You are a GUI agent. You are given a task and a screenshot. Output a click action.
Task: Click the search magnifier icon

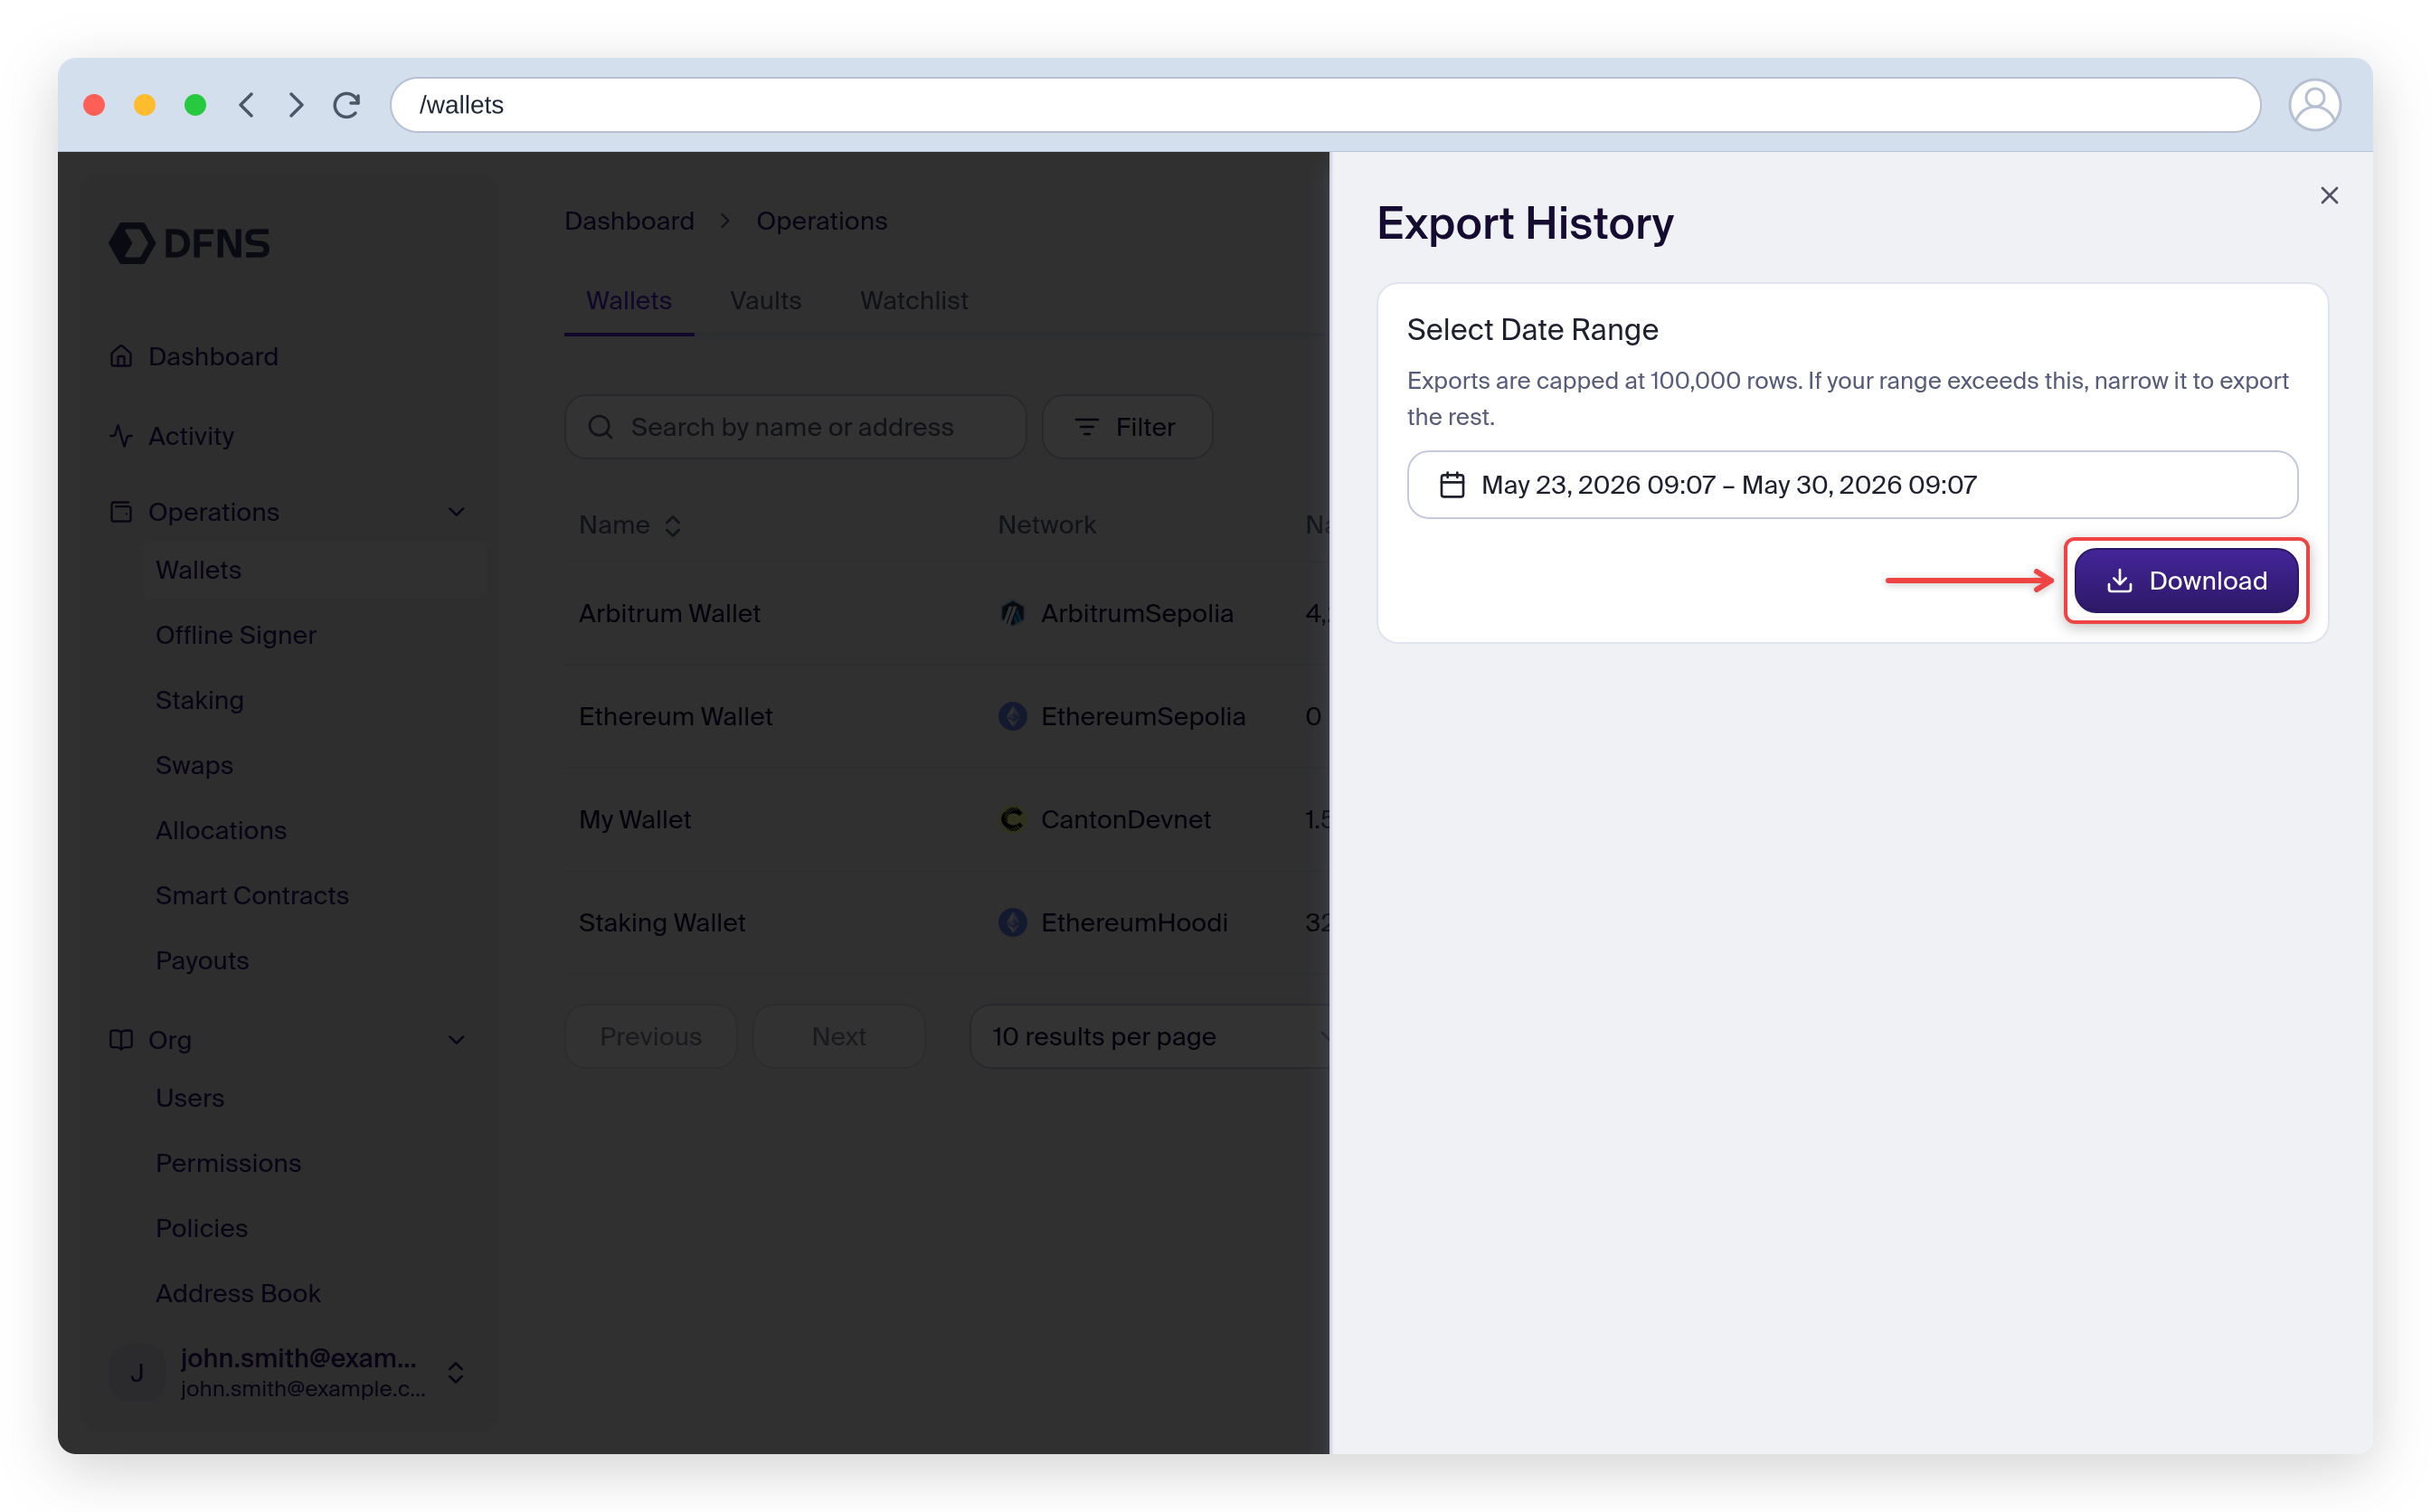coord(601,427)
